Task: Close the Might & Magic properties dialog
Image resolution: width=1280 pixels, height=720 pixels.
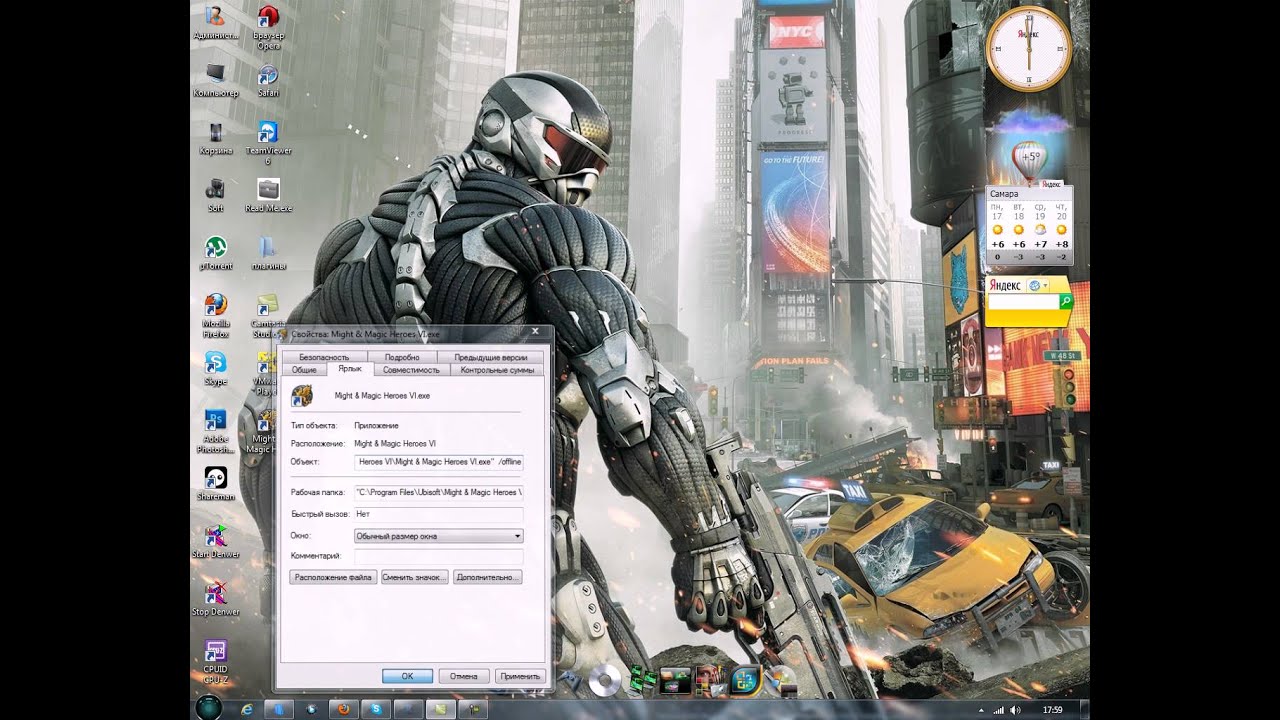Action: click(x=535, y=331)
